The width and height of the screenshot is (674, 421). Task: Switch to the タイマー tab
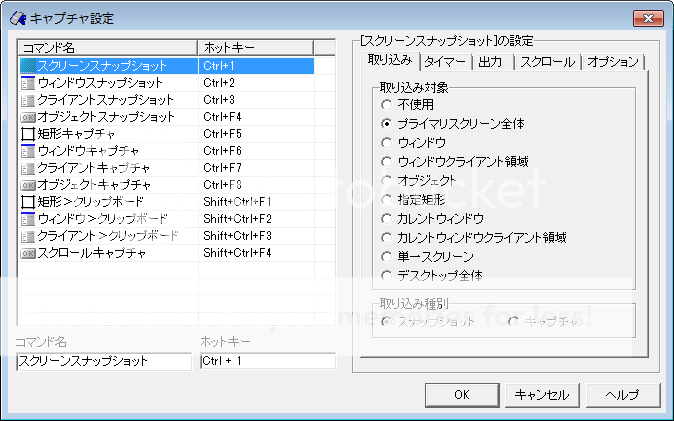pos(445,62)
